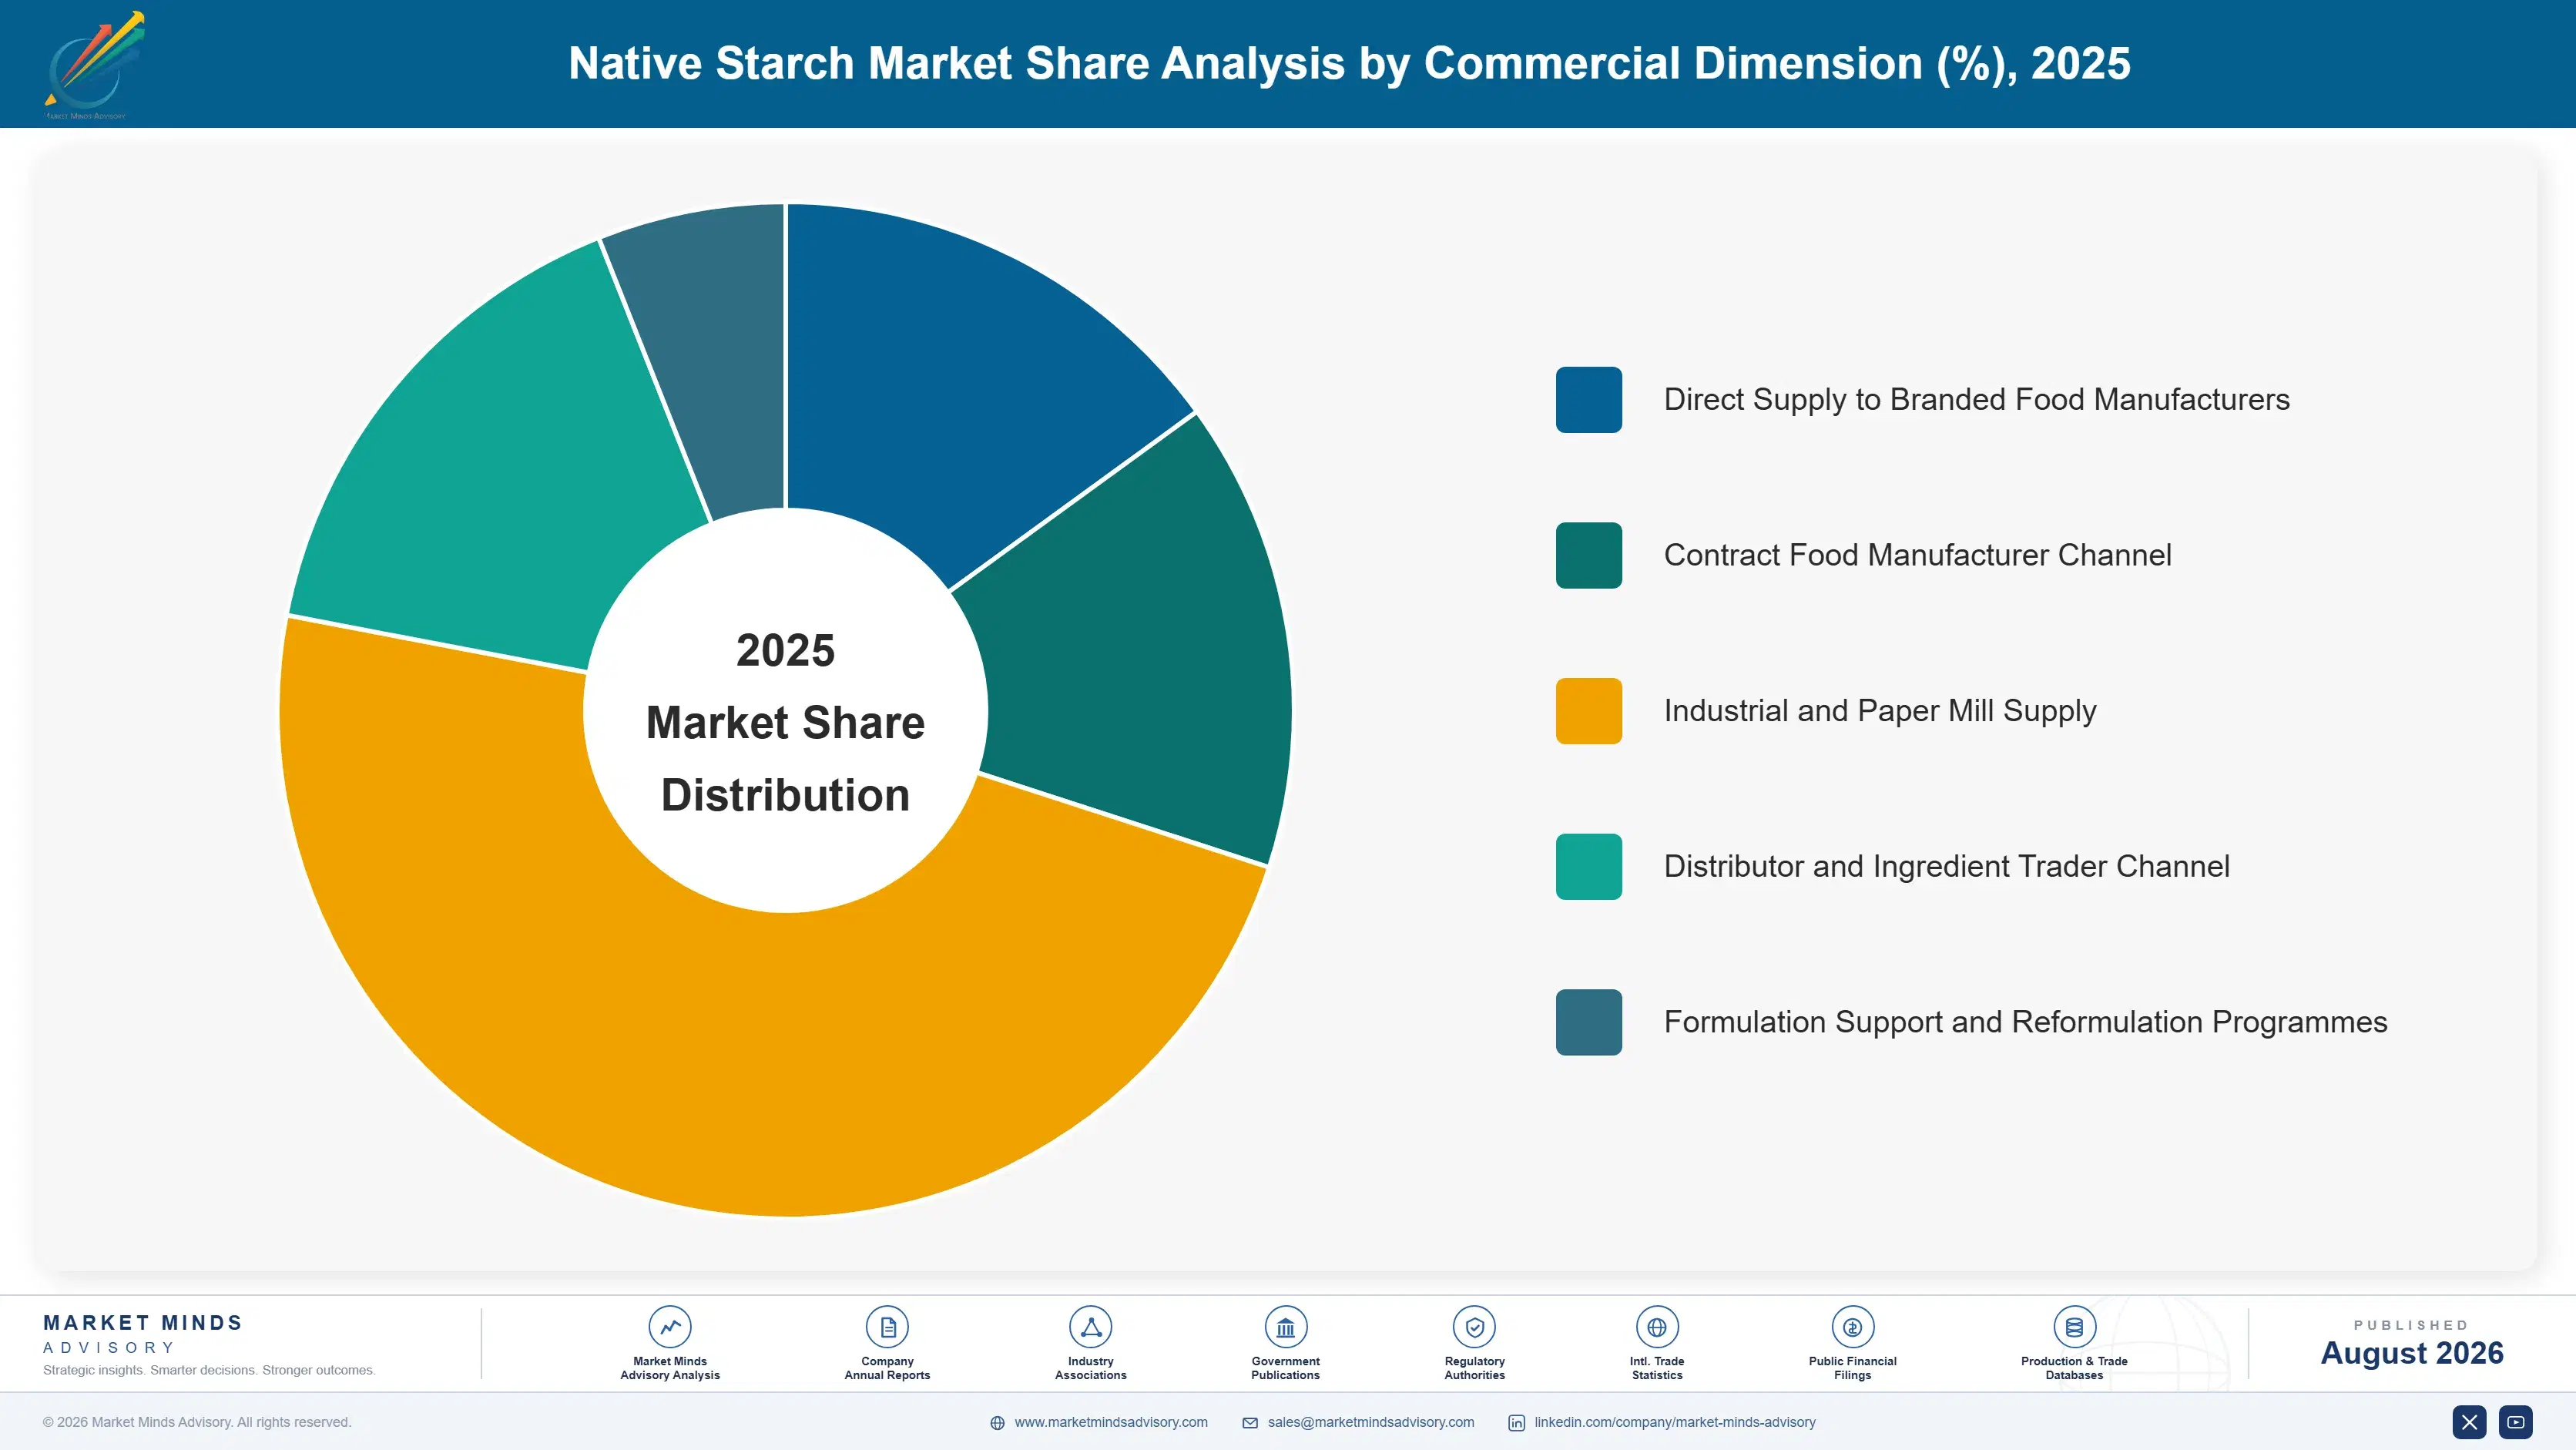Click 'Contract Food Manufacturer Channel' legend label
The height and width of the screenshot is (1450, 2576).
tap(1917, 555)
